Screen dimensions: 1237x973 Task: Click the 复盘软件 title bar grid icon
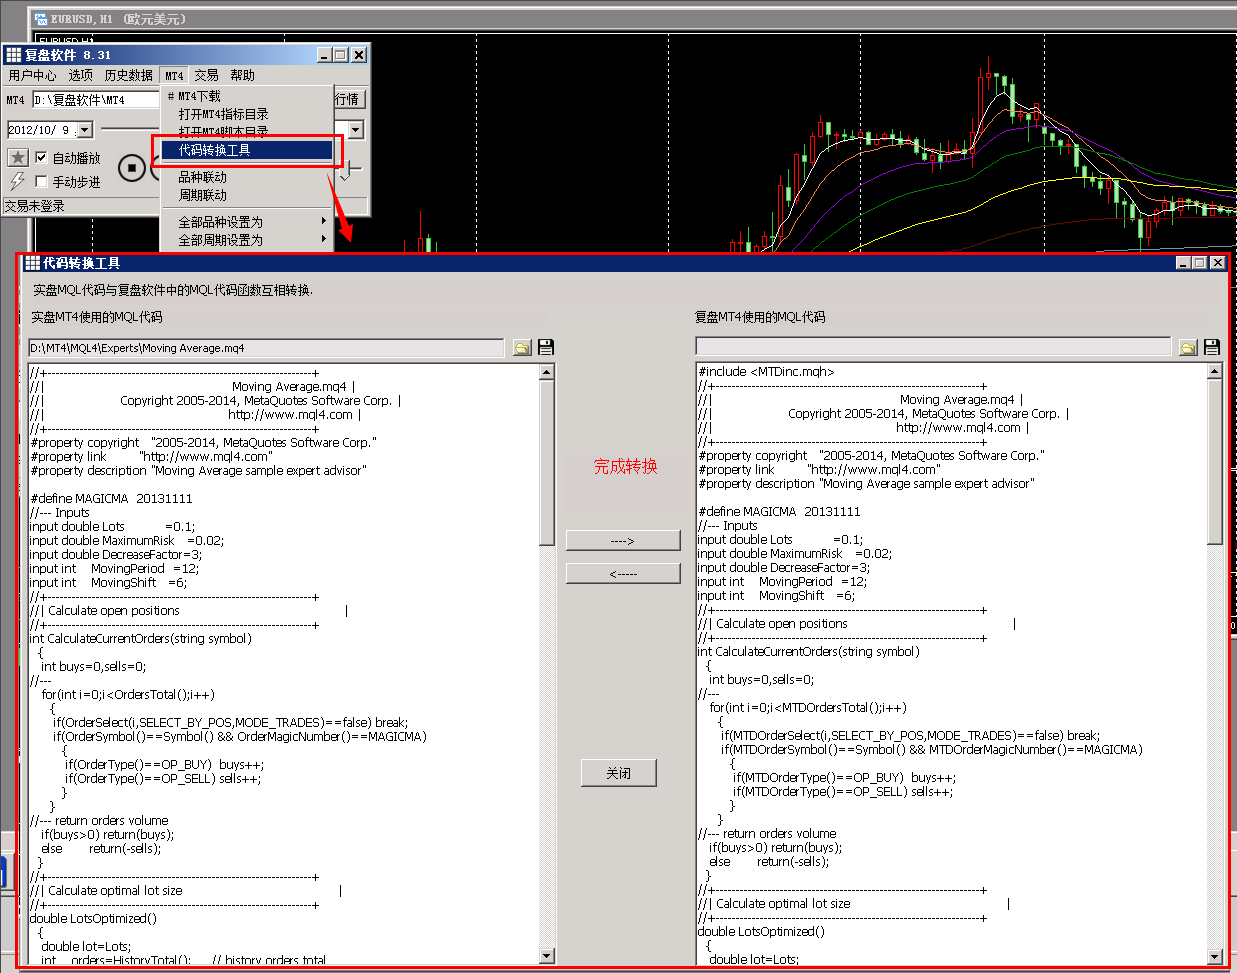coord(13,55)
